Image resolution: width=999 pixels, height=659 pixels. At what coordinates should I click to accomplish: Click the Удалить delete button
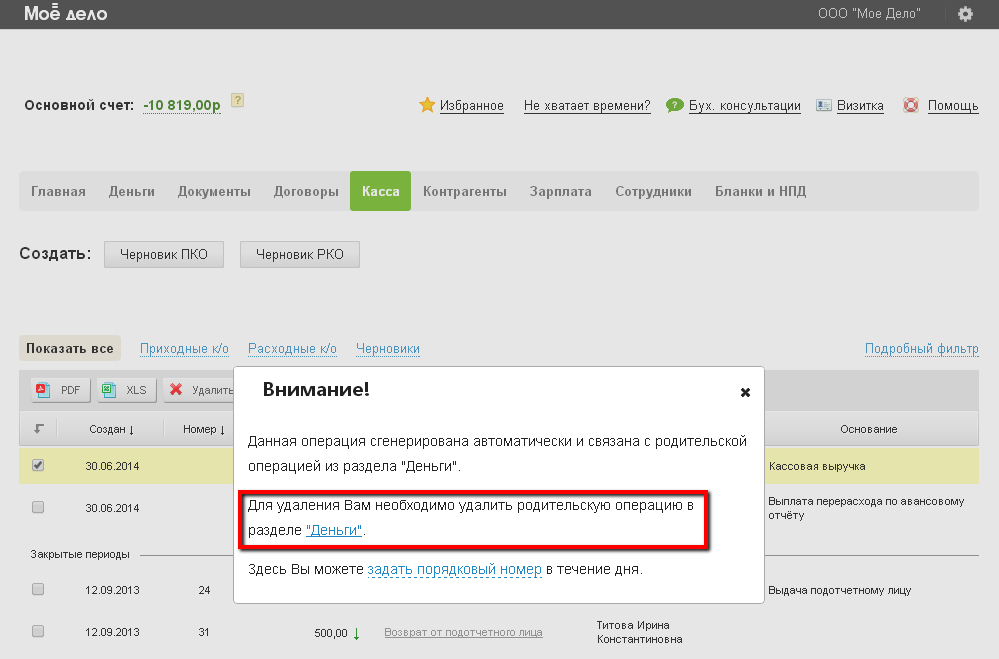coord(199,390)
